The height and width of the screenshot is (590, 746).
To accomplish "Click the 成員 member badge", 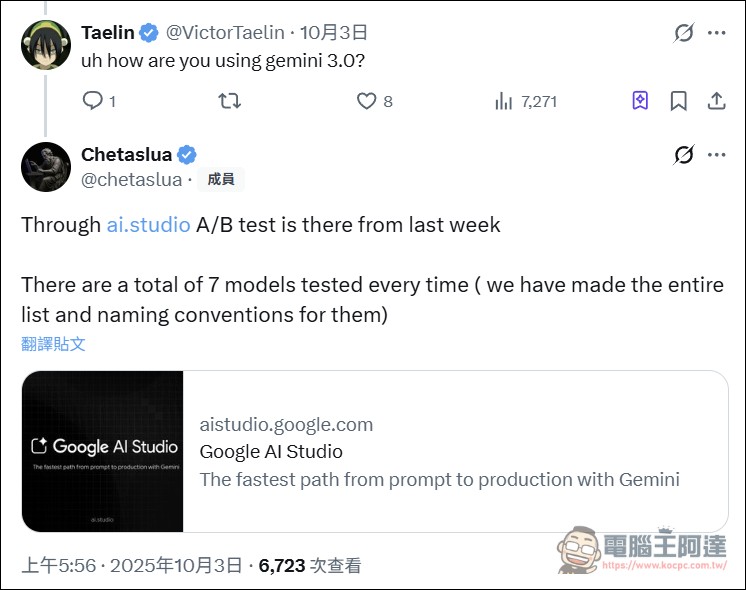I will (221, 180).
